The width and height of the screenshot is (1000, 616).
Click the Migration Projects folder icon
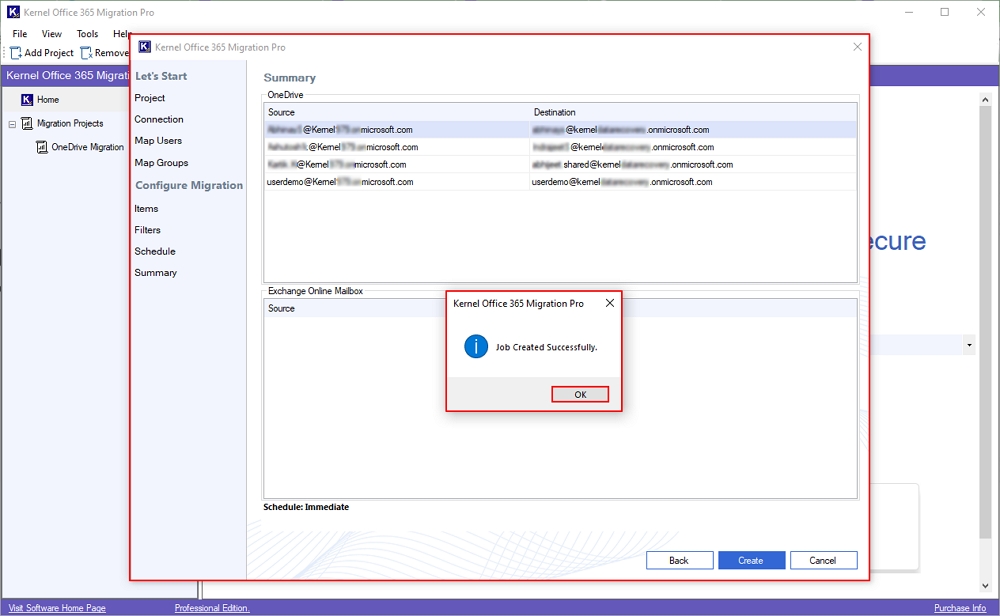pyautogui.click(x=27, y=124)
